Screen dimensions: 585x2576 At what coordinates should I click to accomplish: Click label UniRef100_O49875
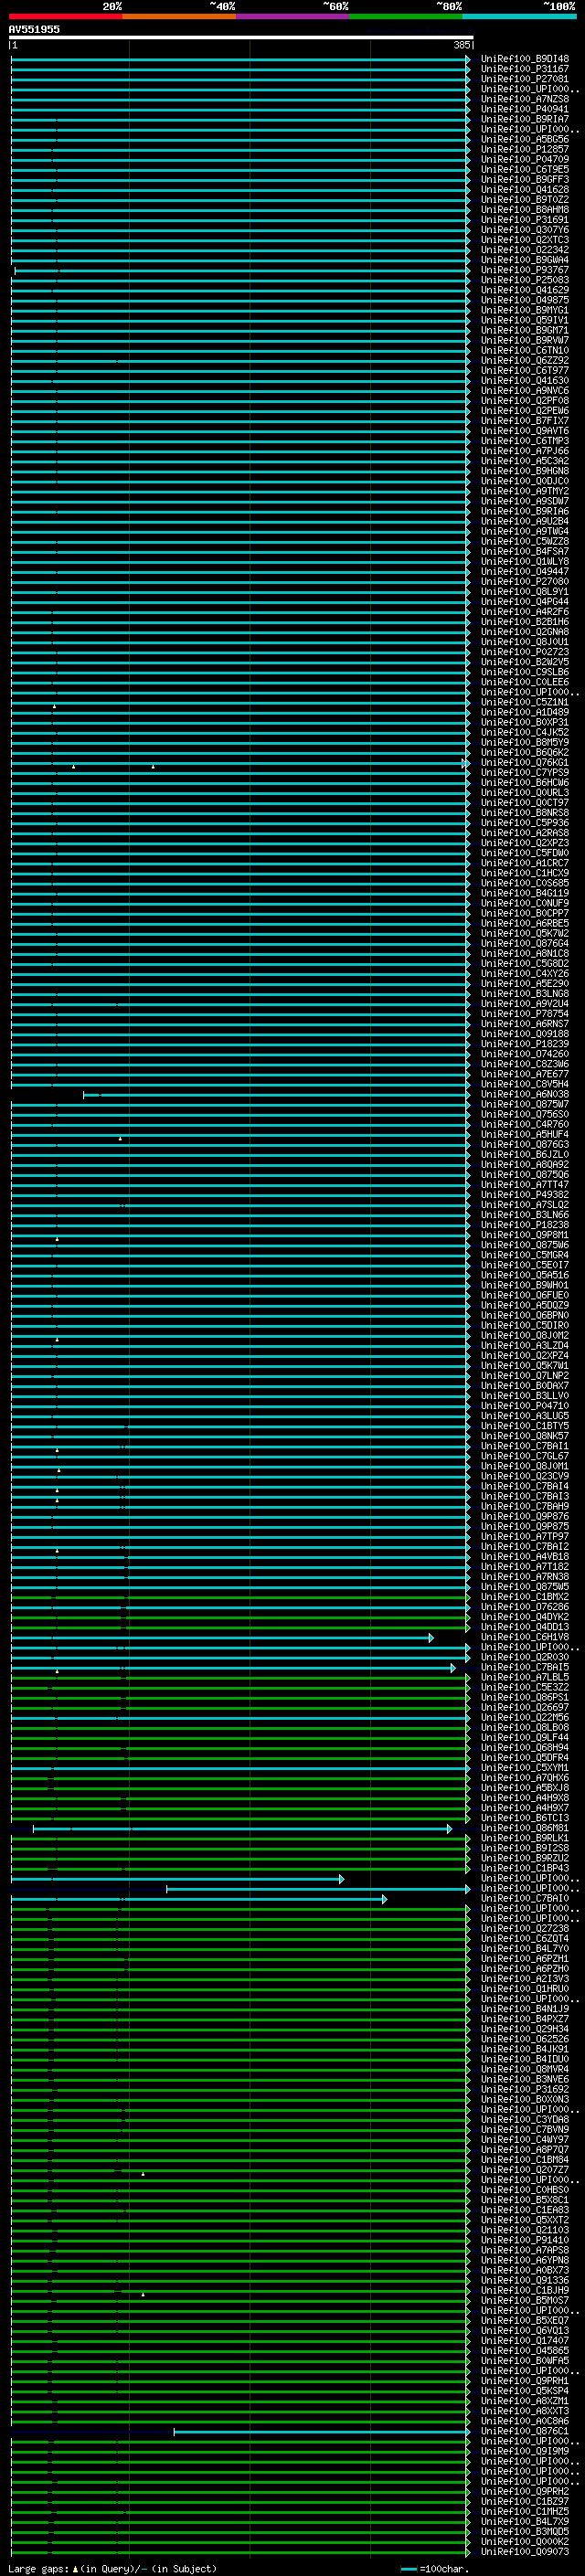(525, 300)
